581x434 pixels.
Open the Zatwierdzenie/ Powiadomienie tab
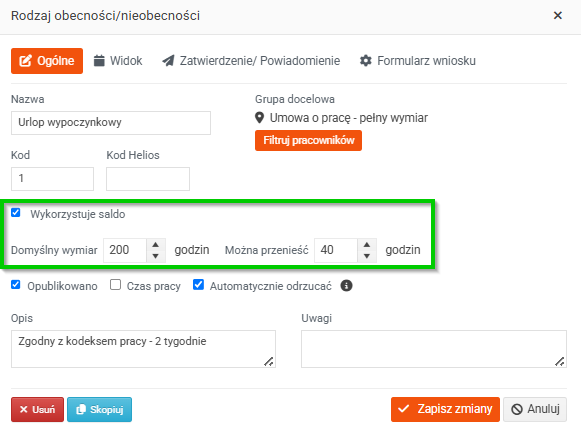[251, 61]
